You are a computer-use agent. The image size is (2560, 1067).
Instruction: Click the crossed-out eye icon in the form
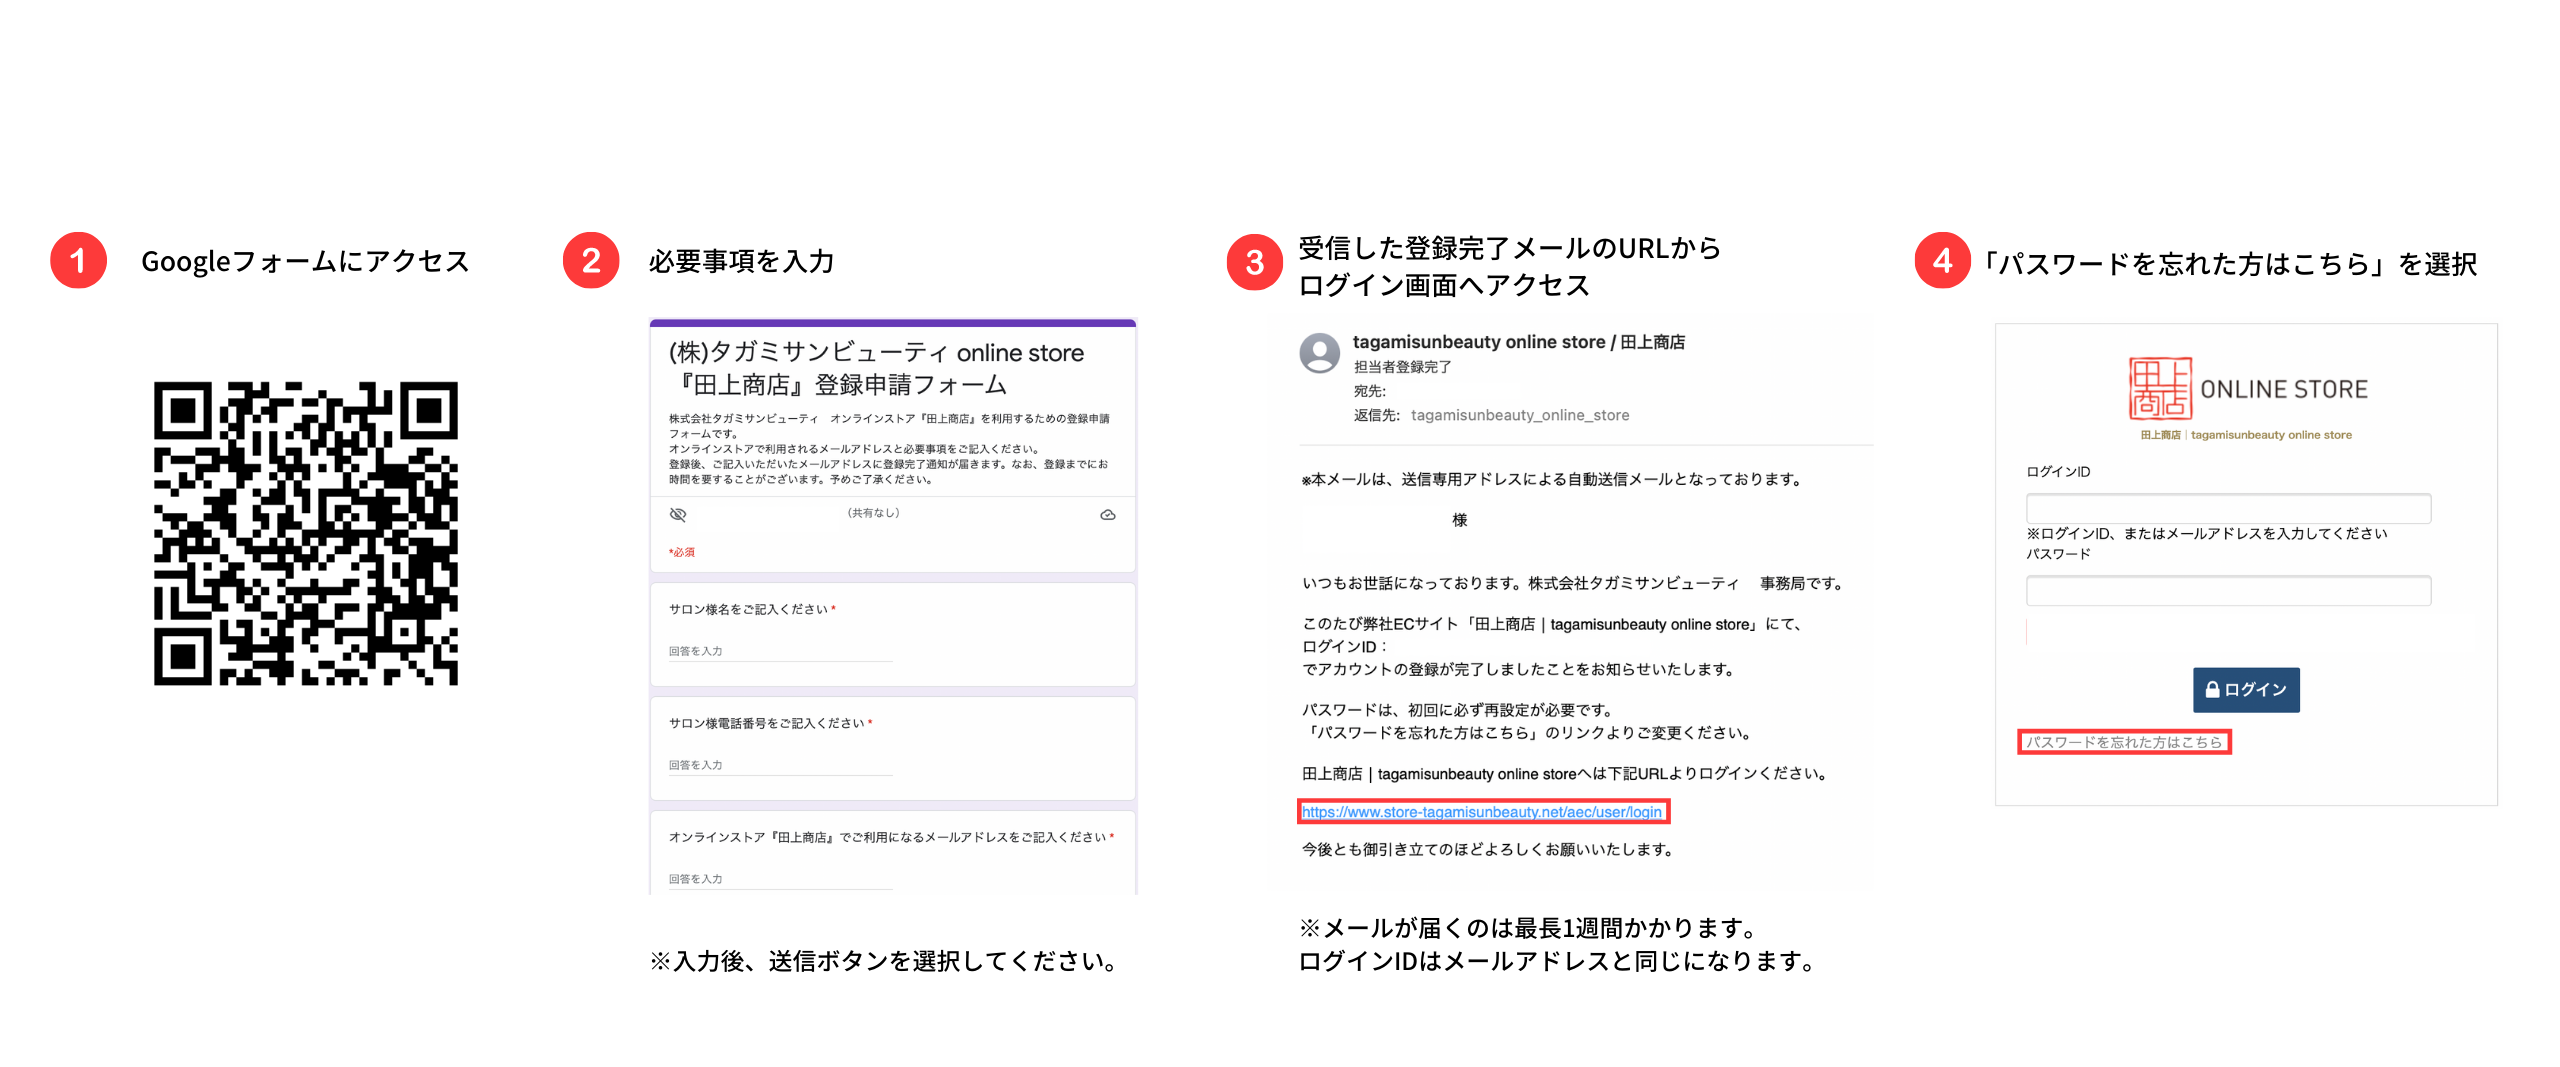click(678, 515)
